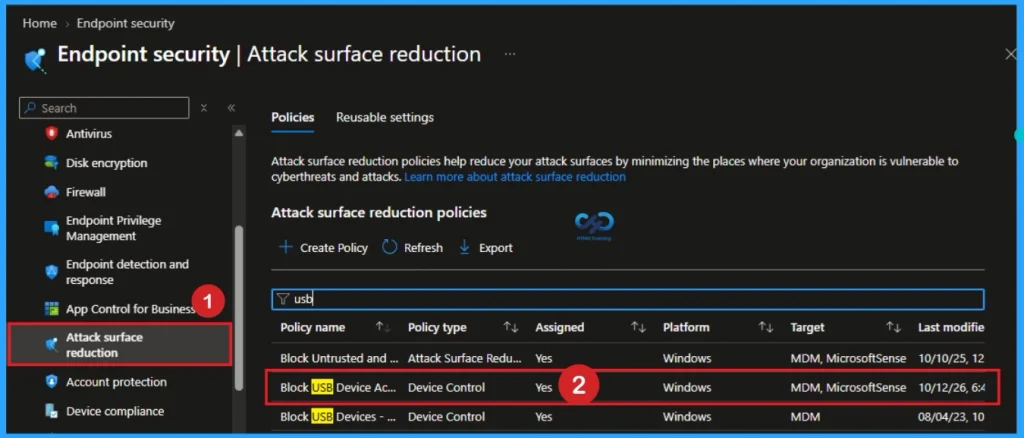The height and width of the screenshot is (438, 1024).
Task: Open Device compliance in the sidebar
Action: (115, 411)
